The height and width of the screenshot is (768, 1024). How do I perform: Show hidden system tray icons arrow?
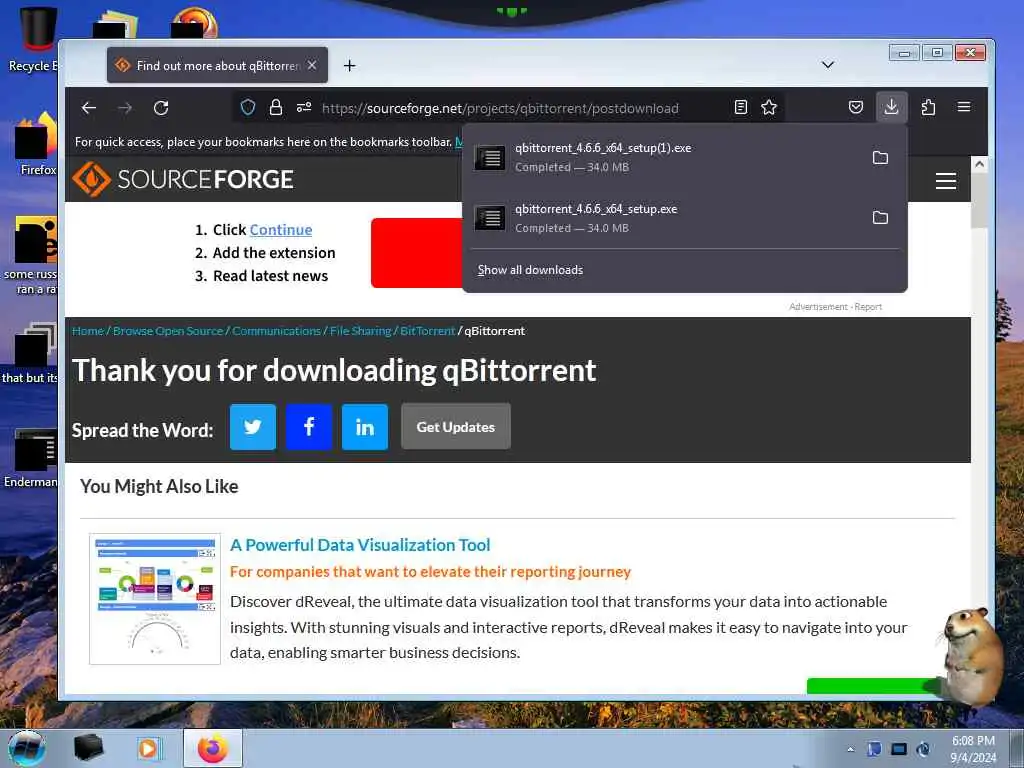[850, 749]
